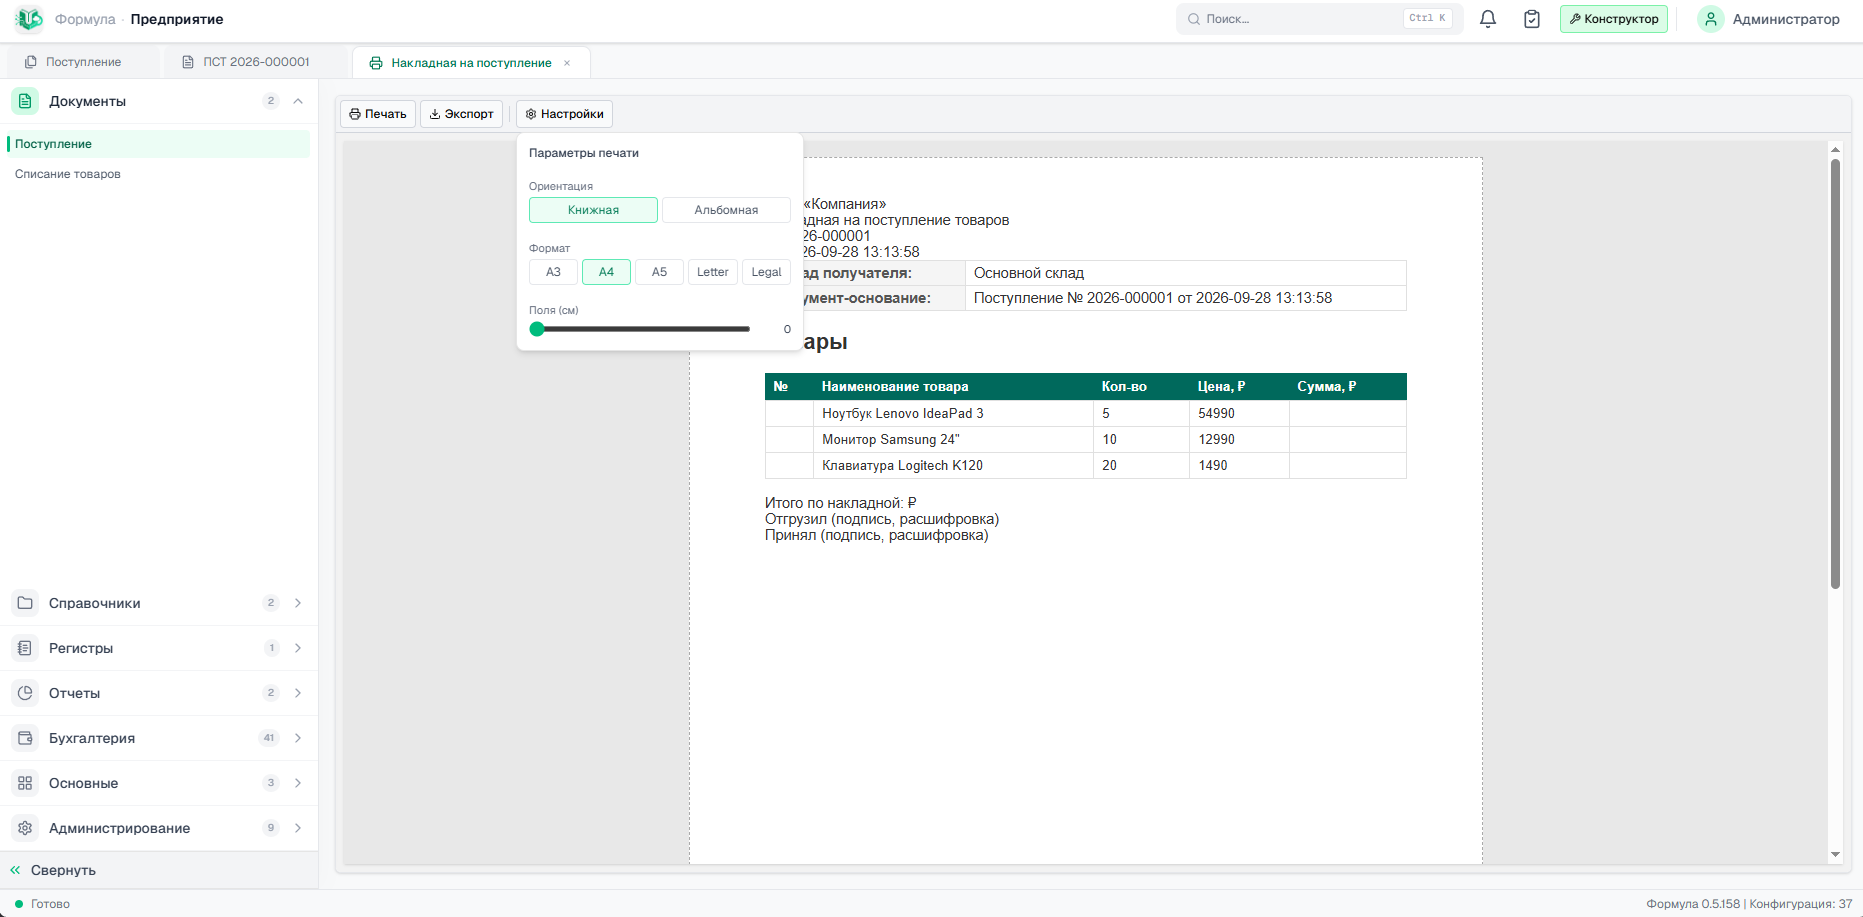1863x917 pixels.
Task: Toggle the Настройки button
Action: pyautogui.click(x=564, y=114)
